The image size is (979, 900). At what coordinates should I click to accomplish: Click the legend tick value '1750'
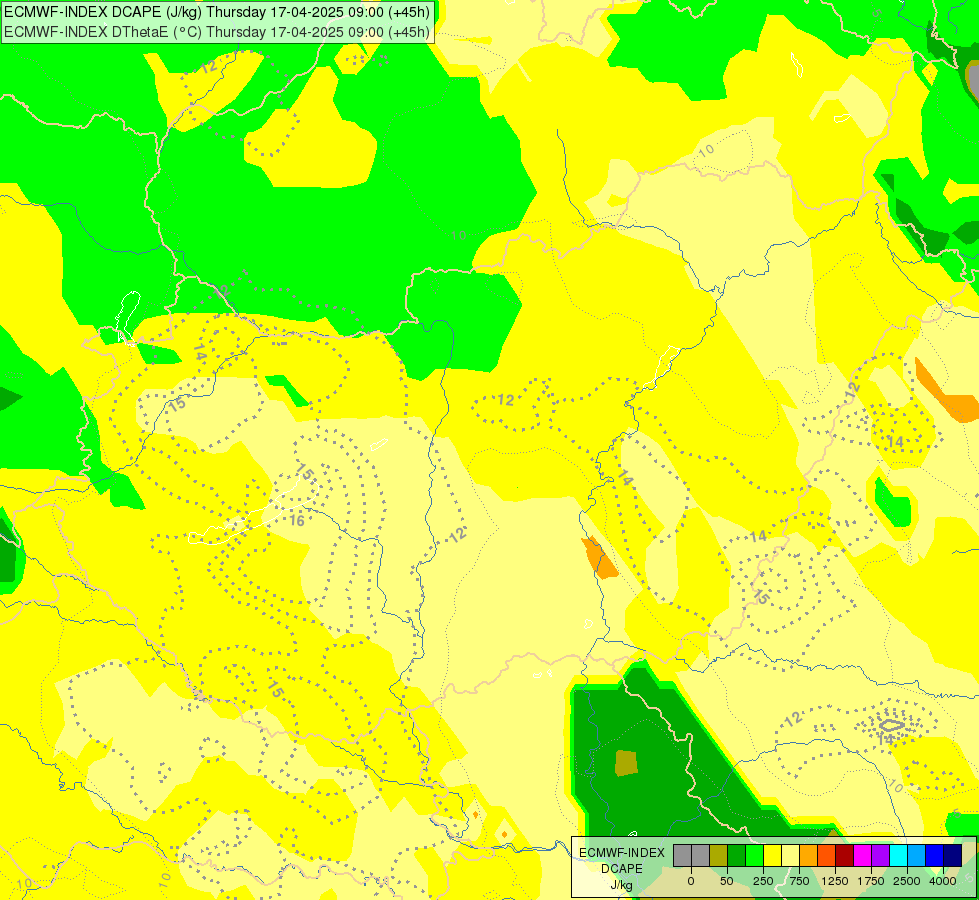pyautogui.click(x=871, y=881)
